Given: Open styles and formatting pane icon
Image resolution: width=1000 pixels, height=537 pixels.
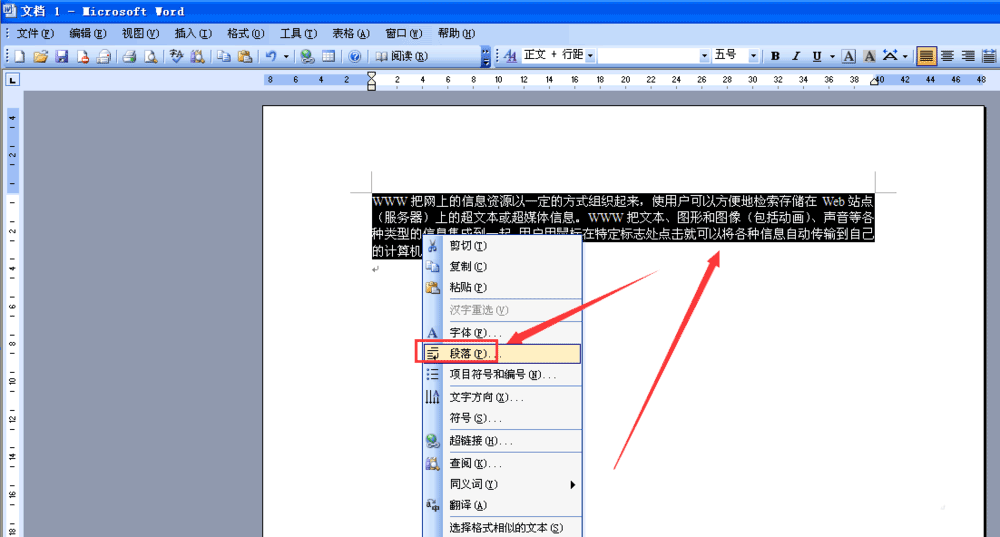Looking at the screenshot, I should (x=510, y=56).
